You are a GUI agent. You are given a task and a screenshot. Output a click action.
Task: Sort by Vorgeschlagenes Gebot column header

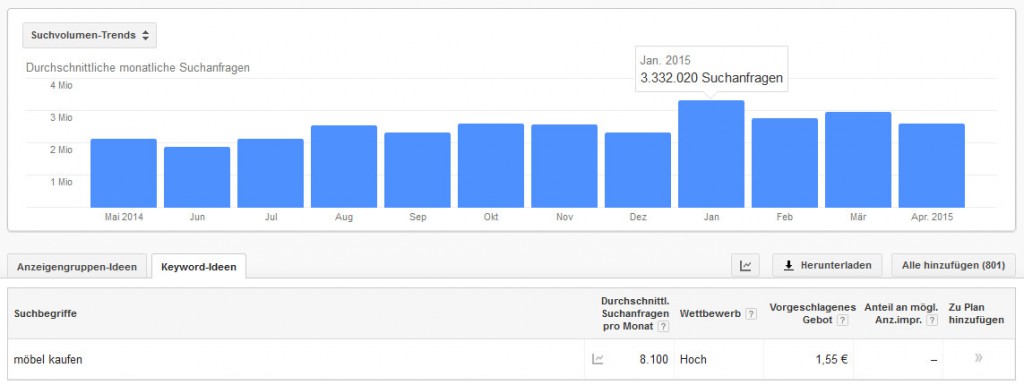point(812,313)
